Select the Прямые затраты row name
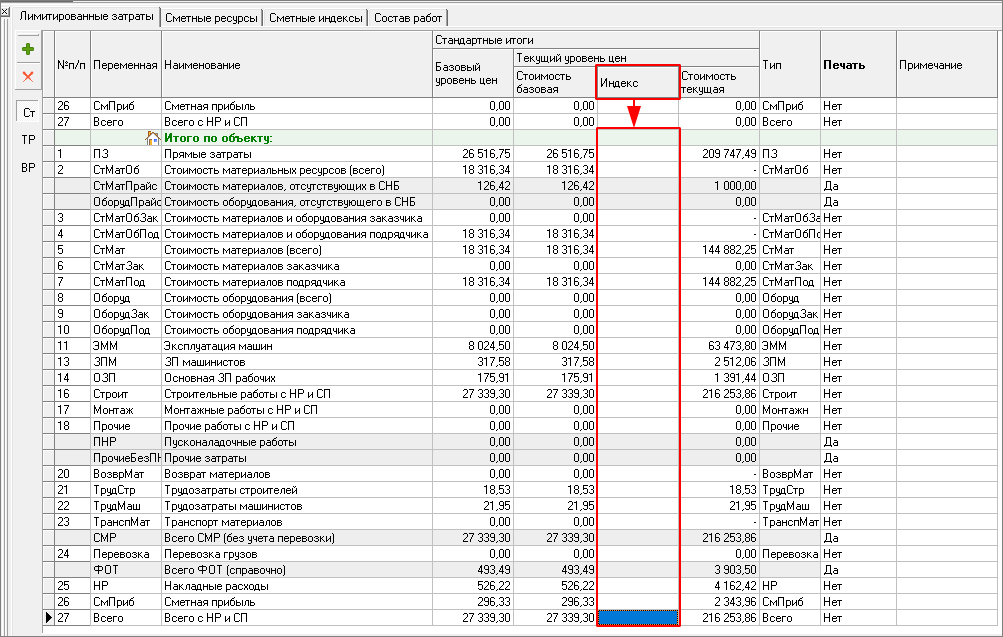 click(x=295, y=154)
